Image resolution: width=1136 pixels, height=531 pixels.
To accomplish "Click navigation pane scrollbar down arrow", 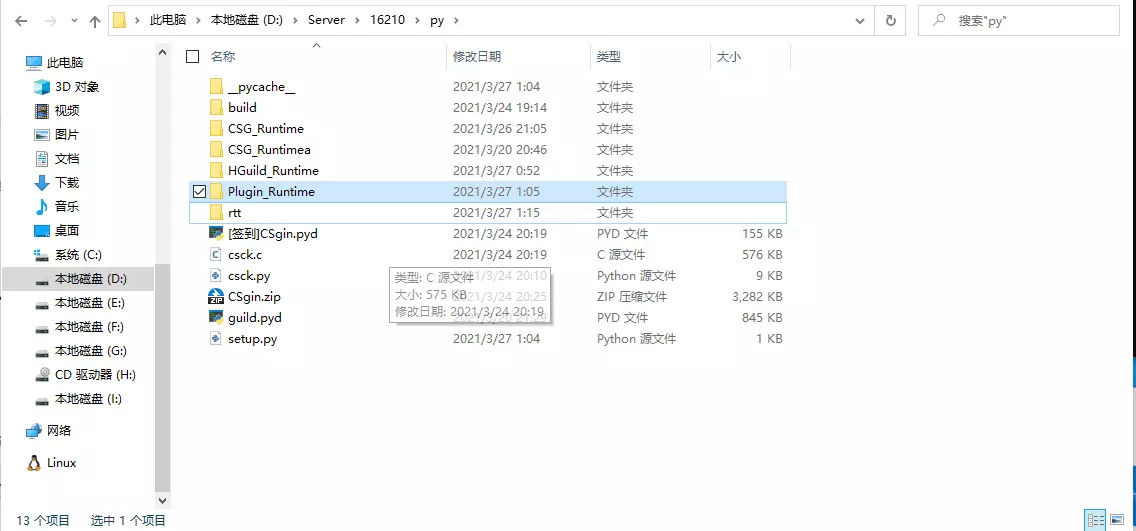I will pos(162,500).
